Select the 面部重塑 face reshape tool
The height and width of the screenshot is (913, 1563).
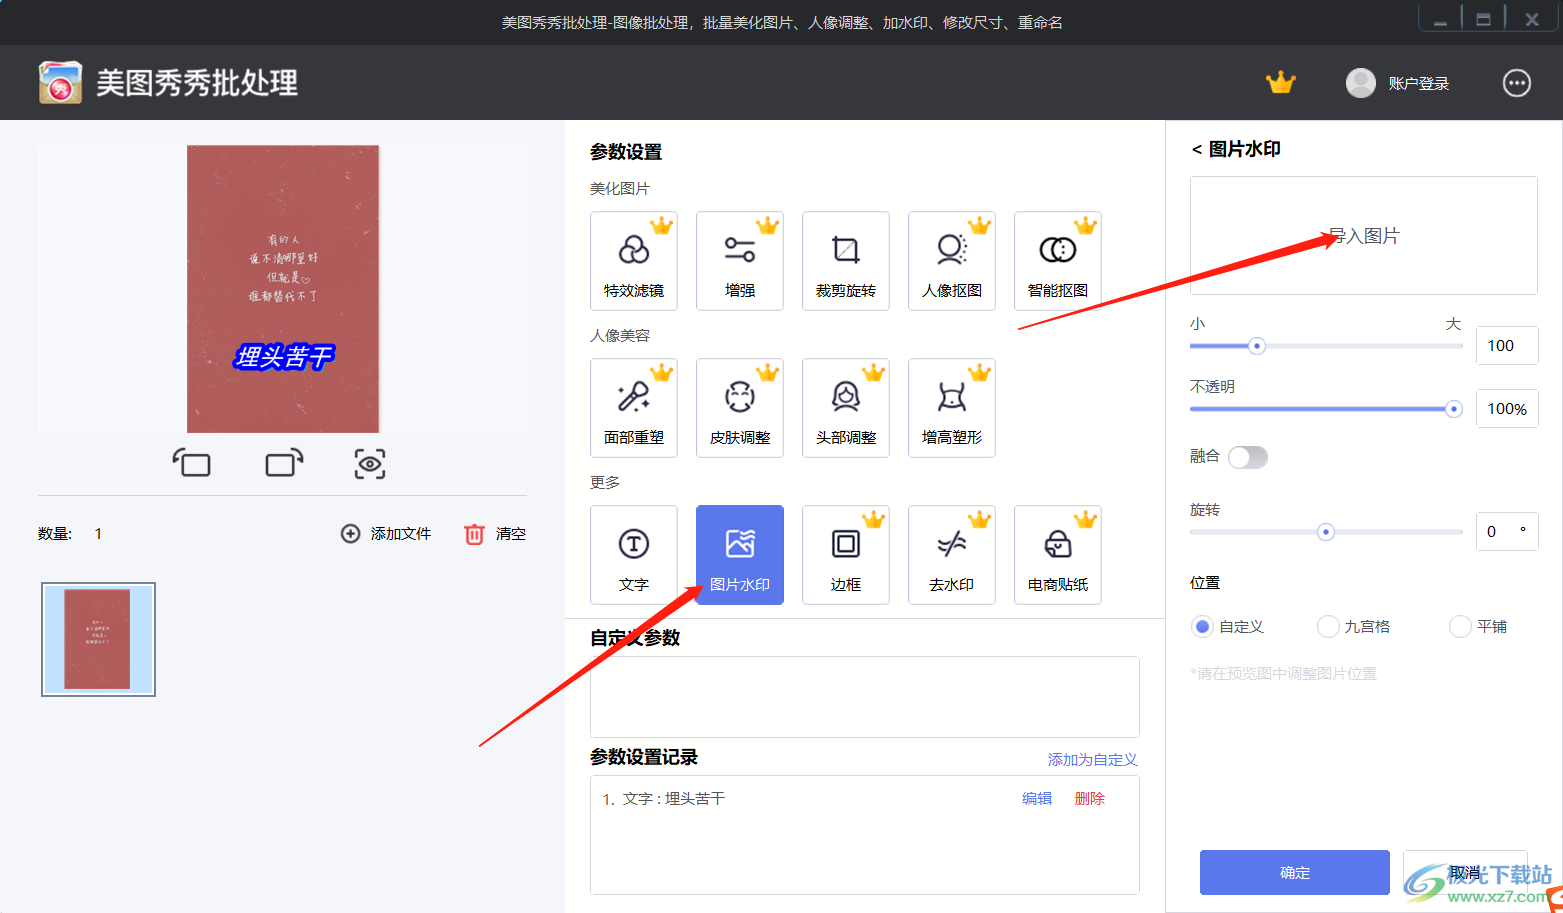pyautogui.click(x=634, y=408)
